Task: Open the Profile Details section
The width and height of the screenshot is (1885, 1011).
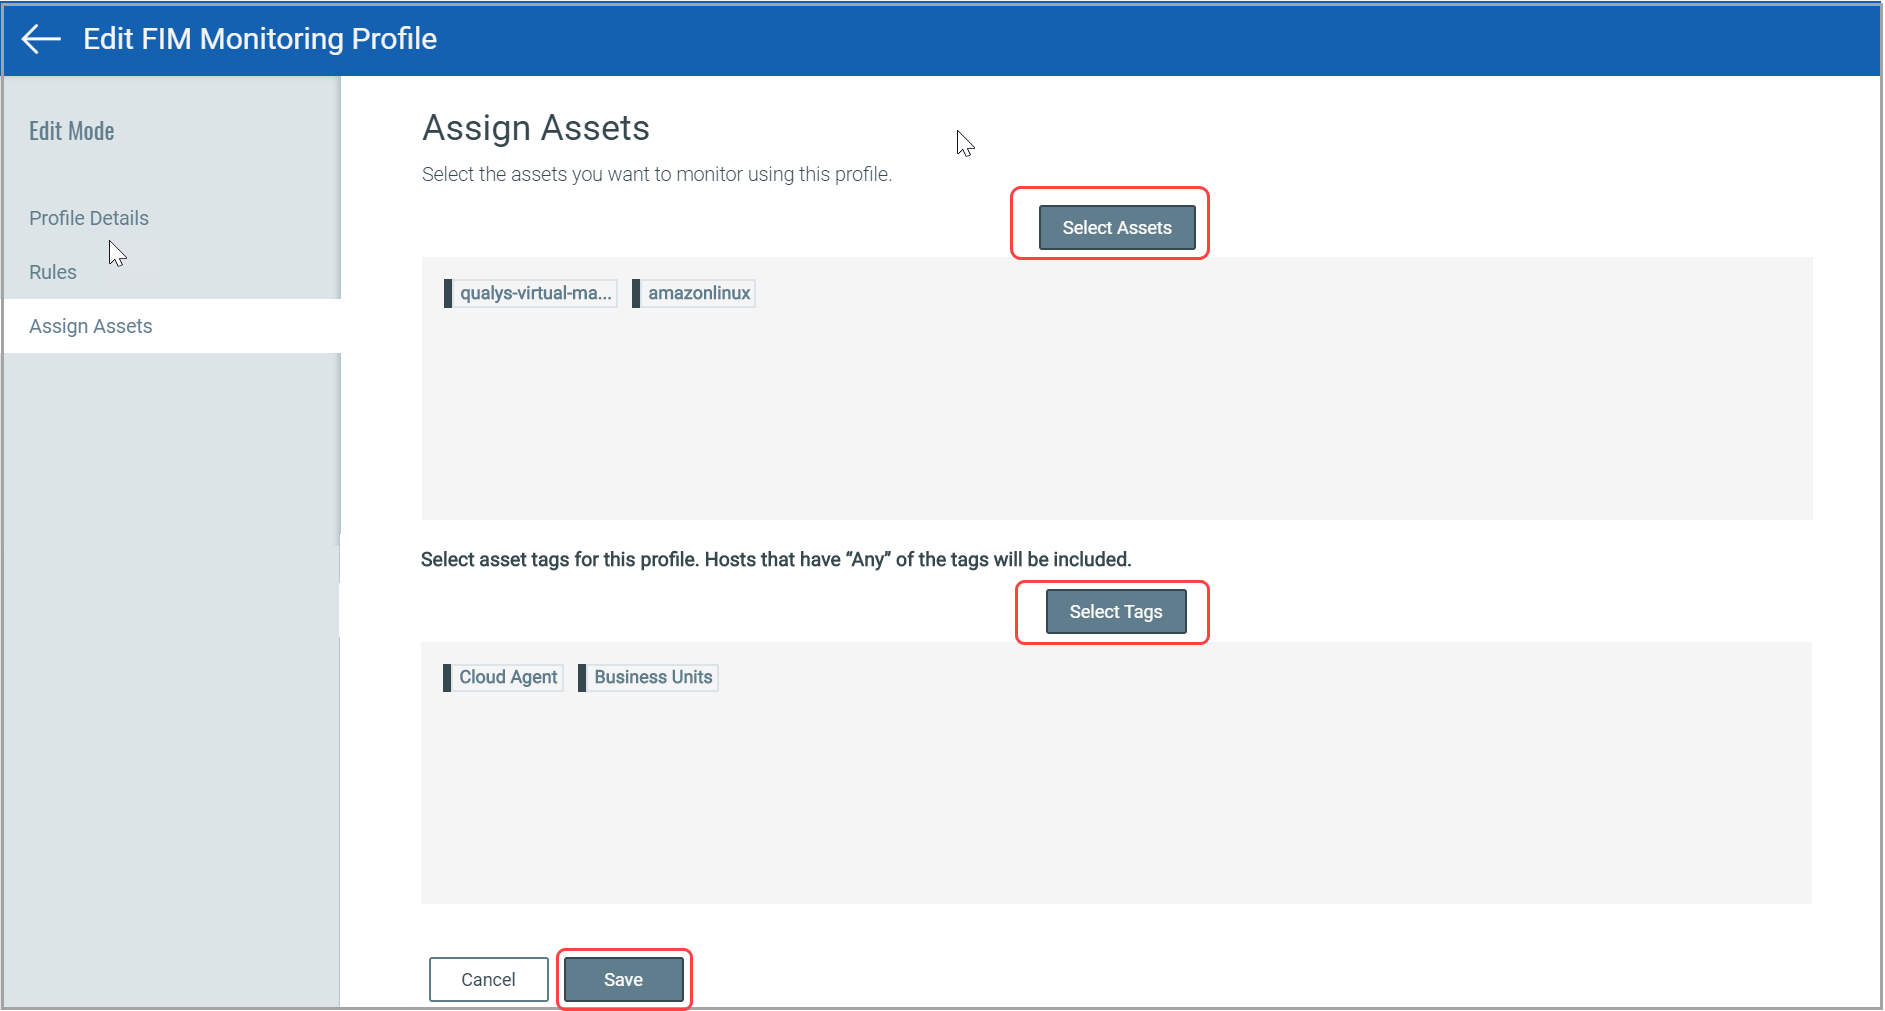Action: [89, 218]
